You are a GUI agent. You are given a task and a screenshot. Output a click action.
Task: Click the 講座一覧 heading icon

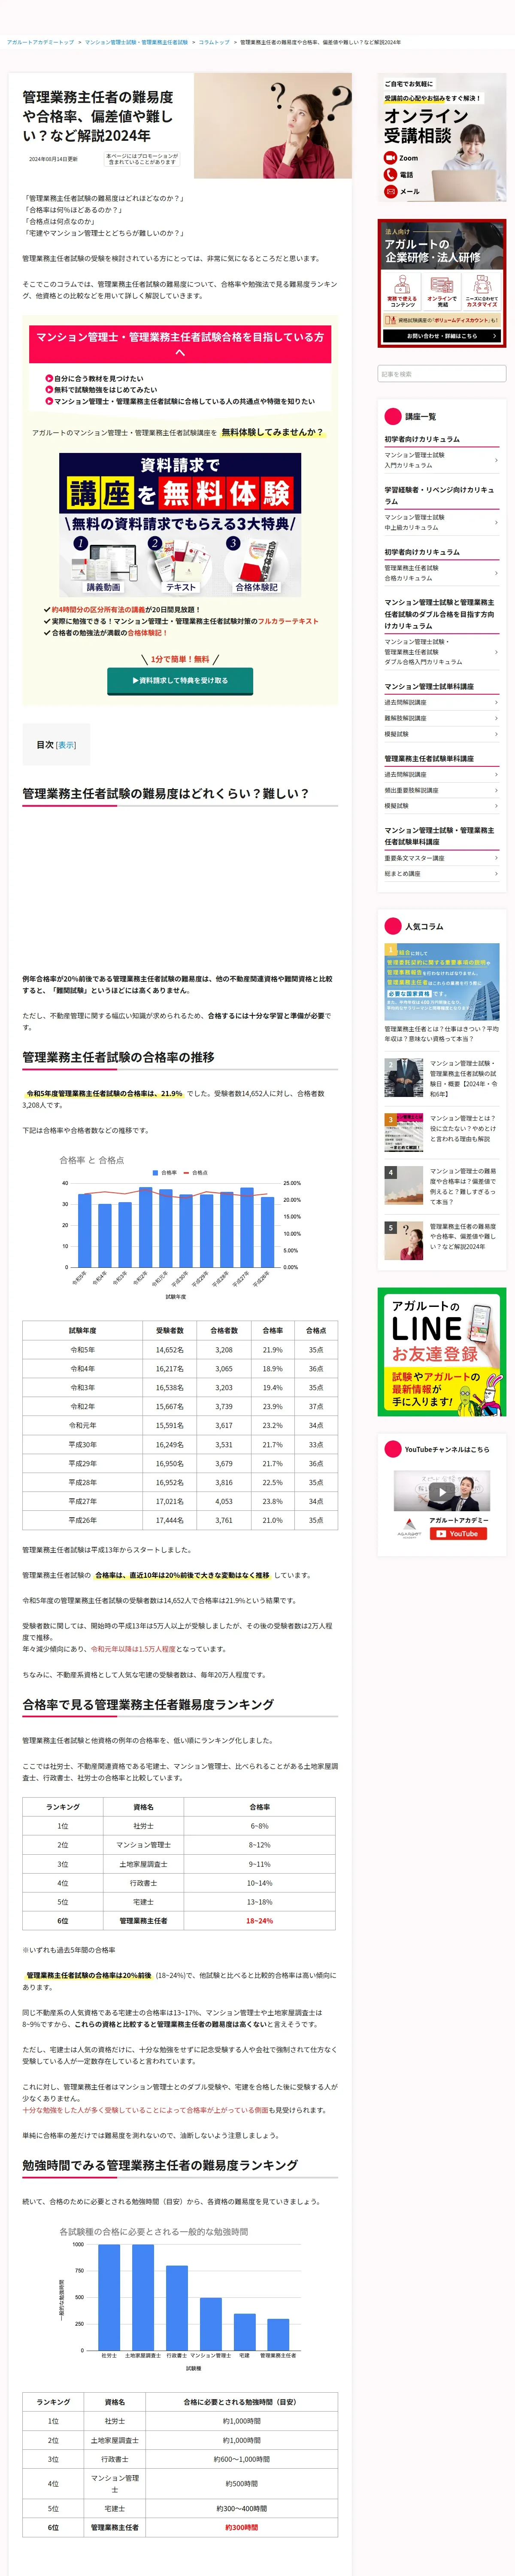[393, 416]
